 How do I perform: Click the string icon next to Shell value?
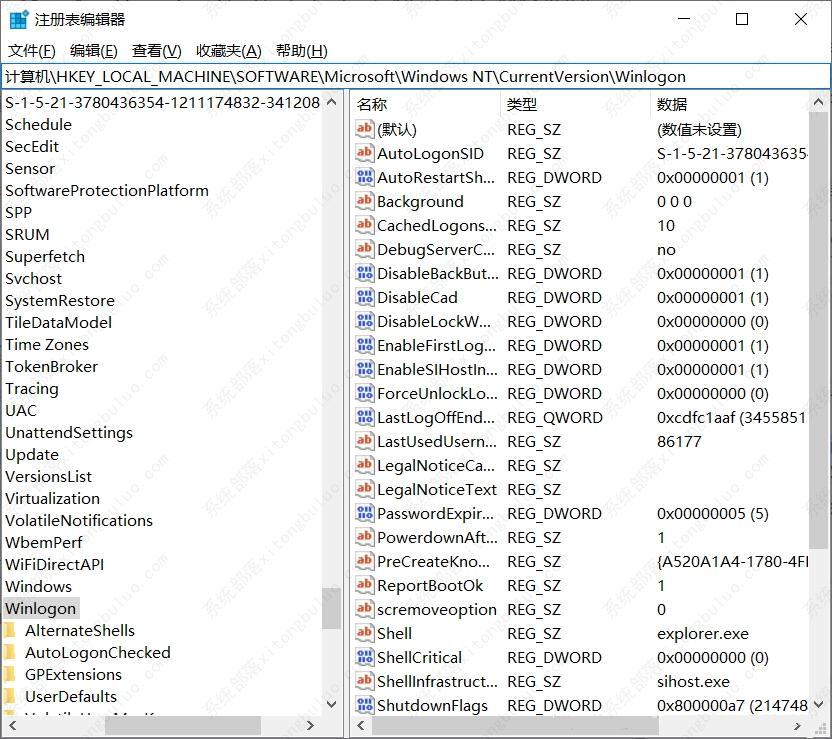pyautogui.click(x=364, y=633)
